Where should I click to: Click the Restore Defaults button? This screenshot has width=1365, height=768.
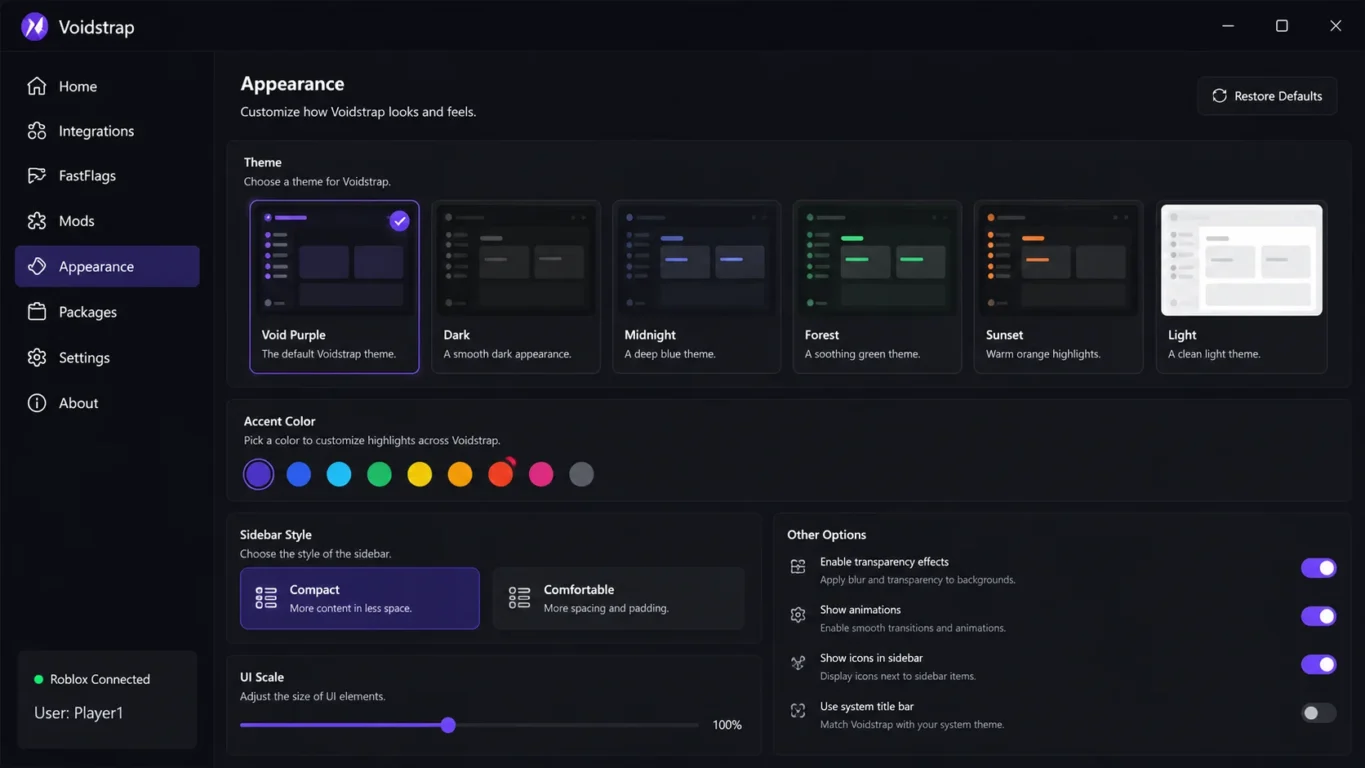pos(1267,96)
